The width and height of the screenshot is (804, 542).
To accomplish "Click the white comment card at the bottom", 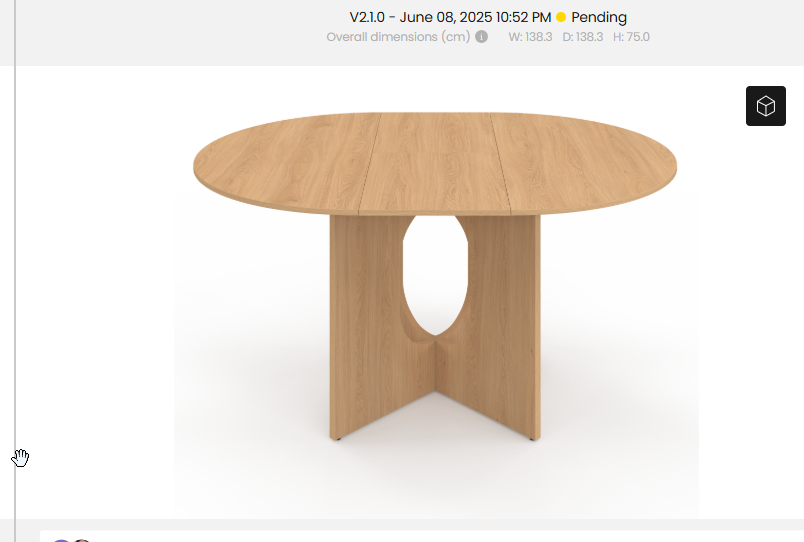I will coord(421,536).
